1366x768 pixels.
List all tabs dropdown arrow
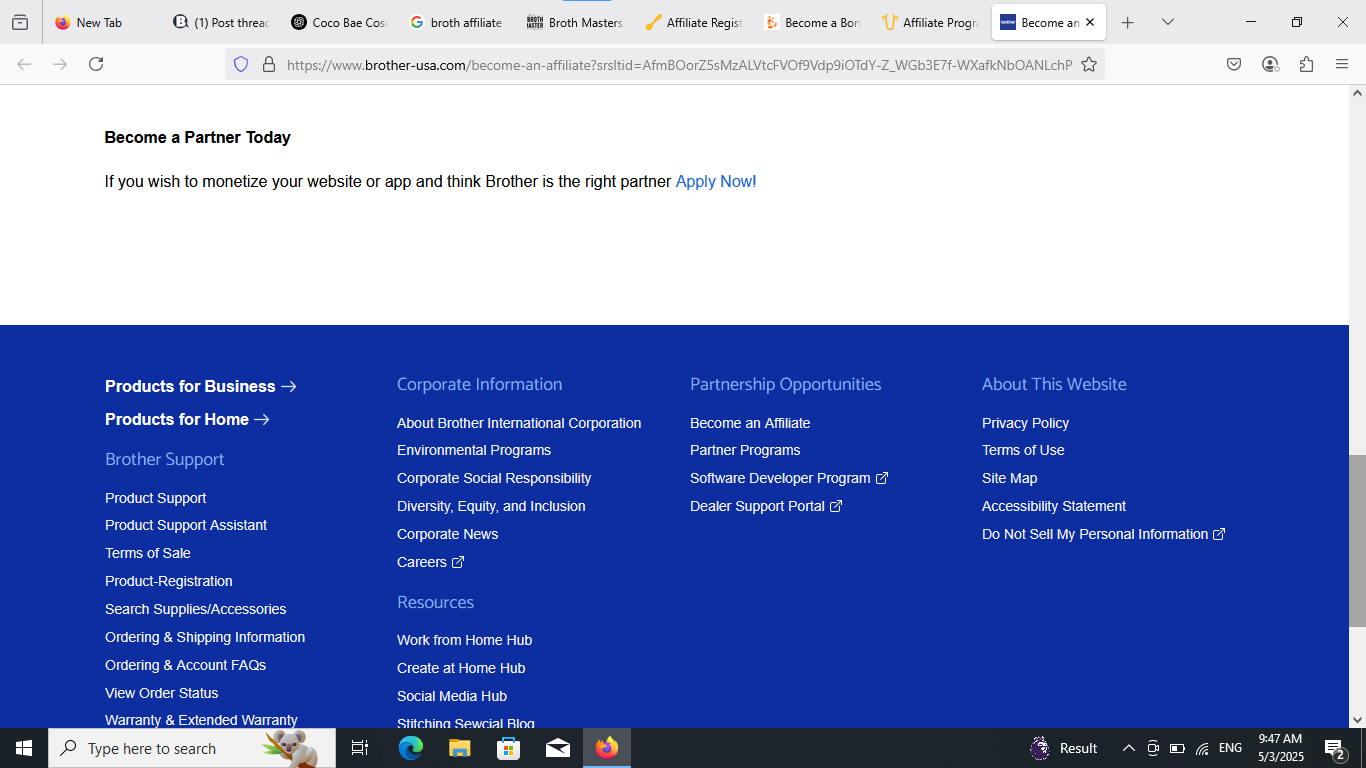coord(1168,22)
